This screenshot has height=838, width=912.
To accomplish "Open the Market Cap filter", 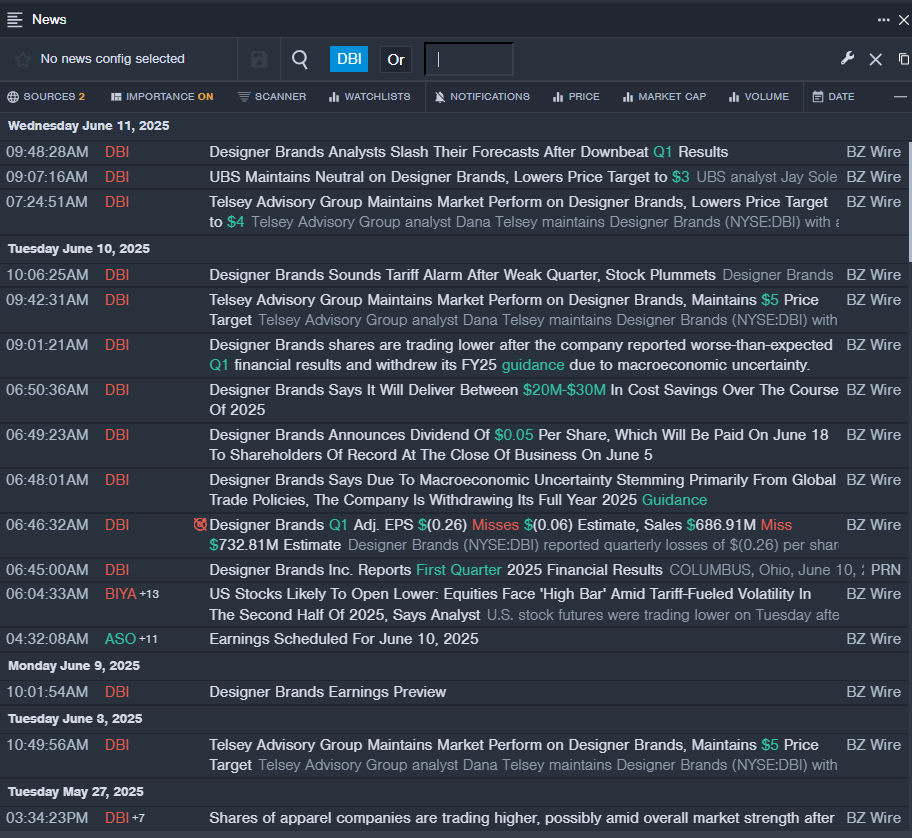I will coord(664,97).
